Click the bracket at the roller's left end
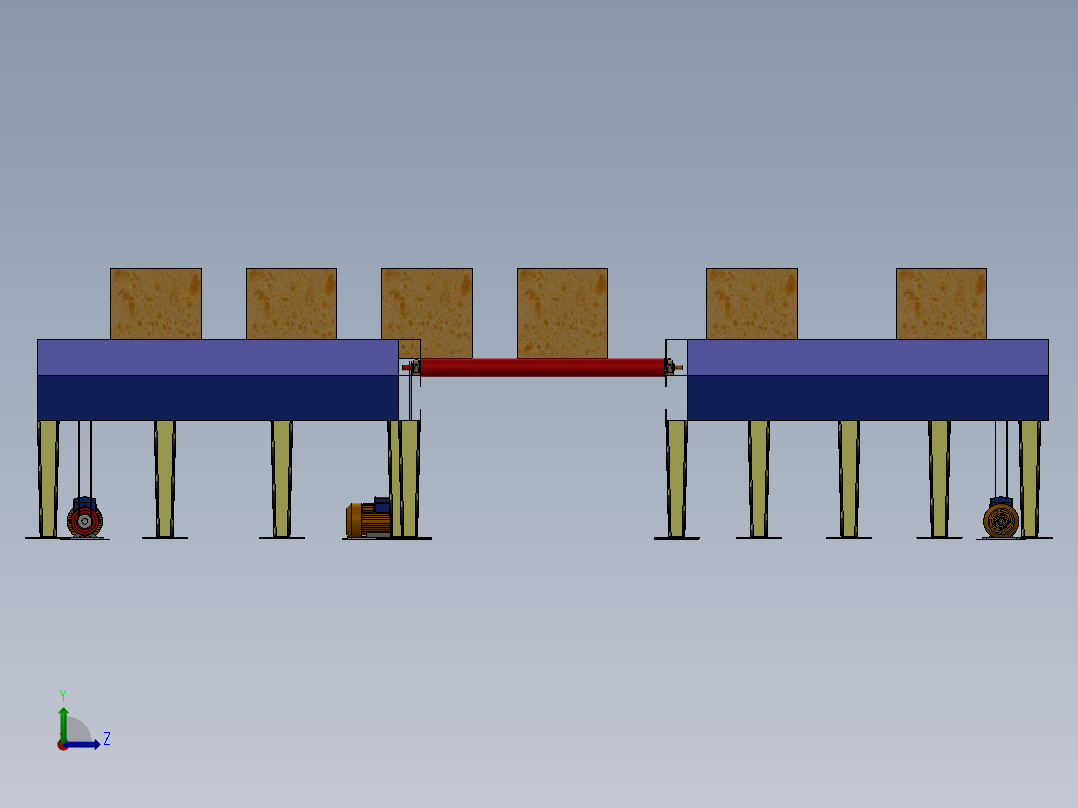The height and width of the screenshot is (808, 1078). [415, 367]
